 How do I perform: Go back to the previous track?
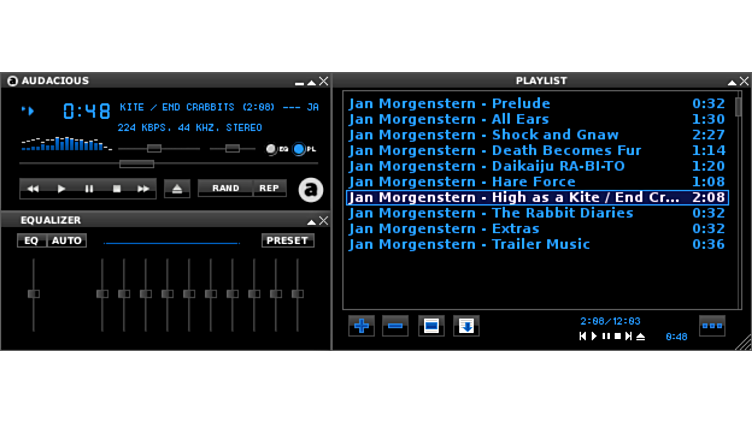click(33, 188)
